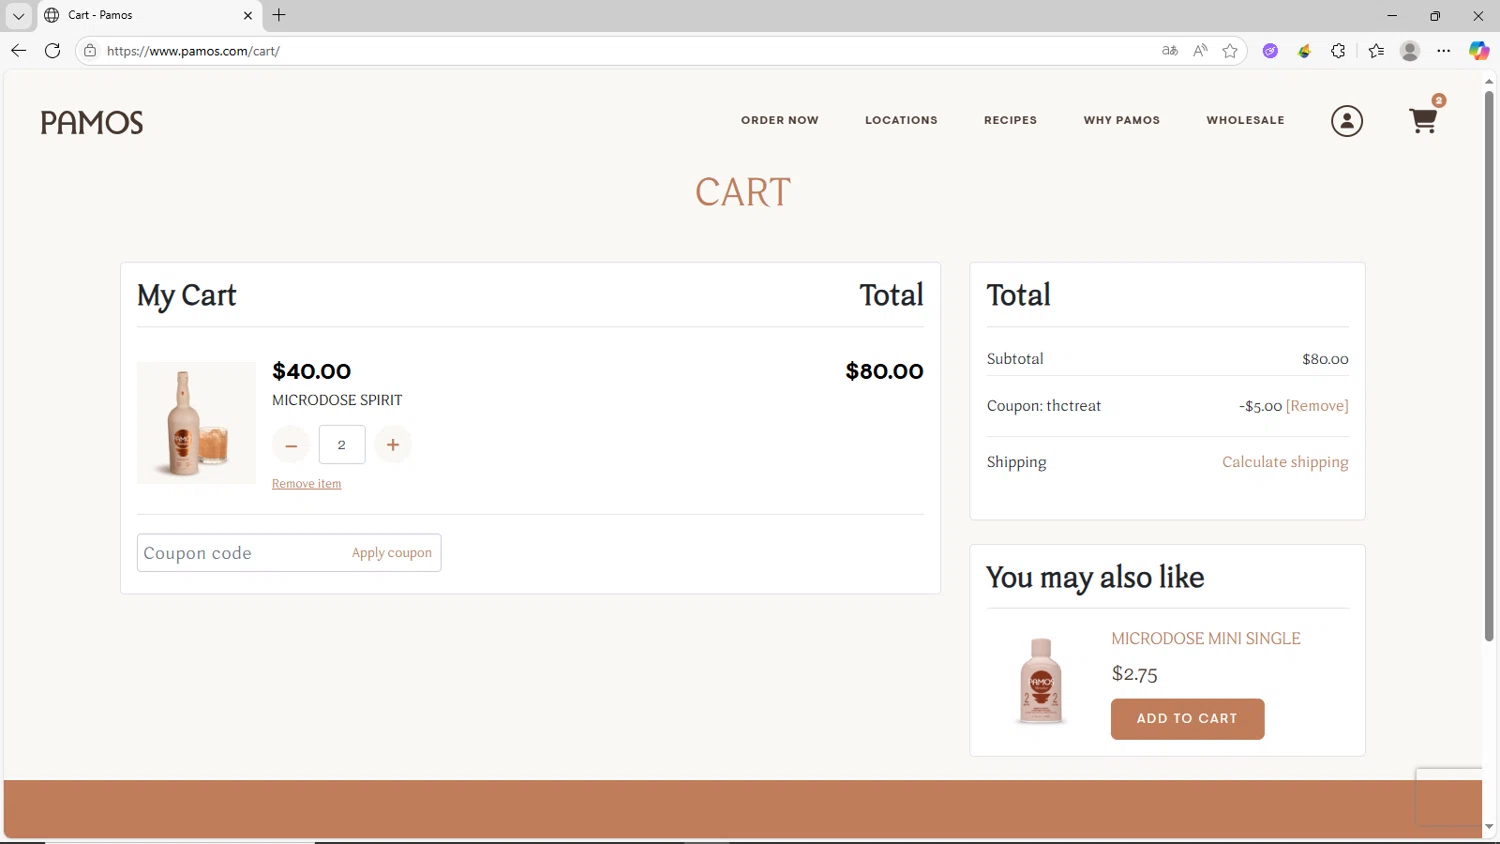Minimize the browser window
Viewport: 1500px width, 844px height.
point(1392,15)
